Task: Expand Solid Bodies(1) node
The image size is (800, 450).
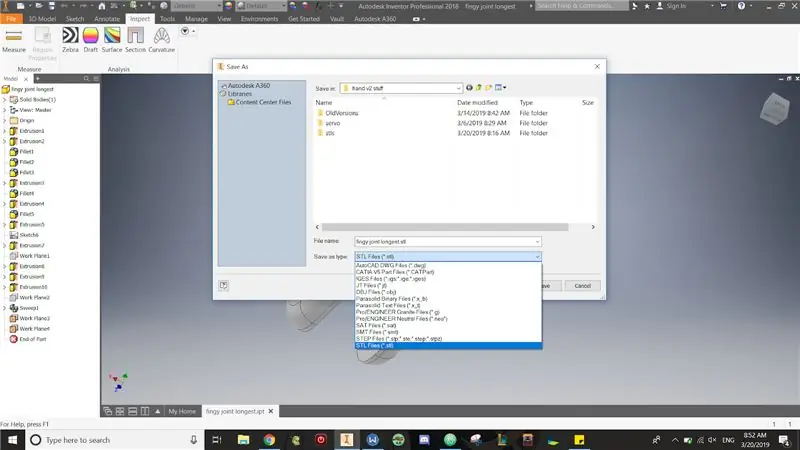Action: (5, 99)
